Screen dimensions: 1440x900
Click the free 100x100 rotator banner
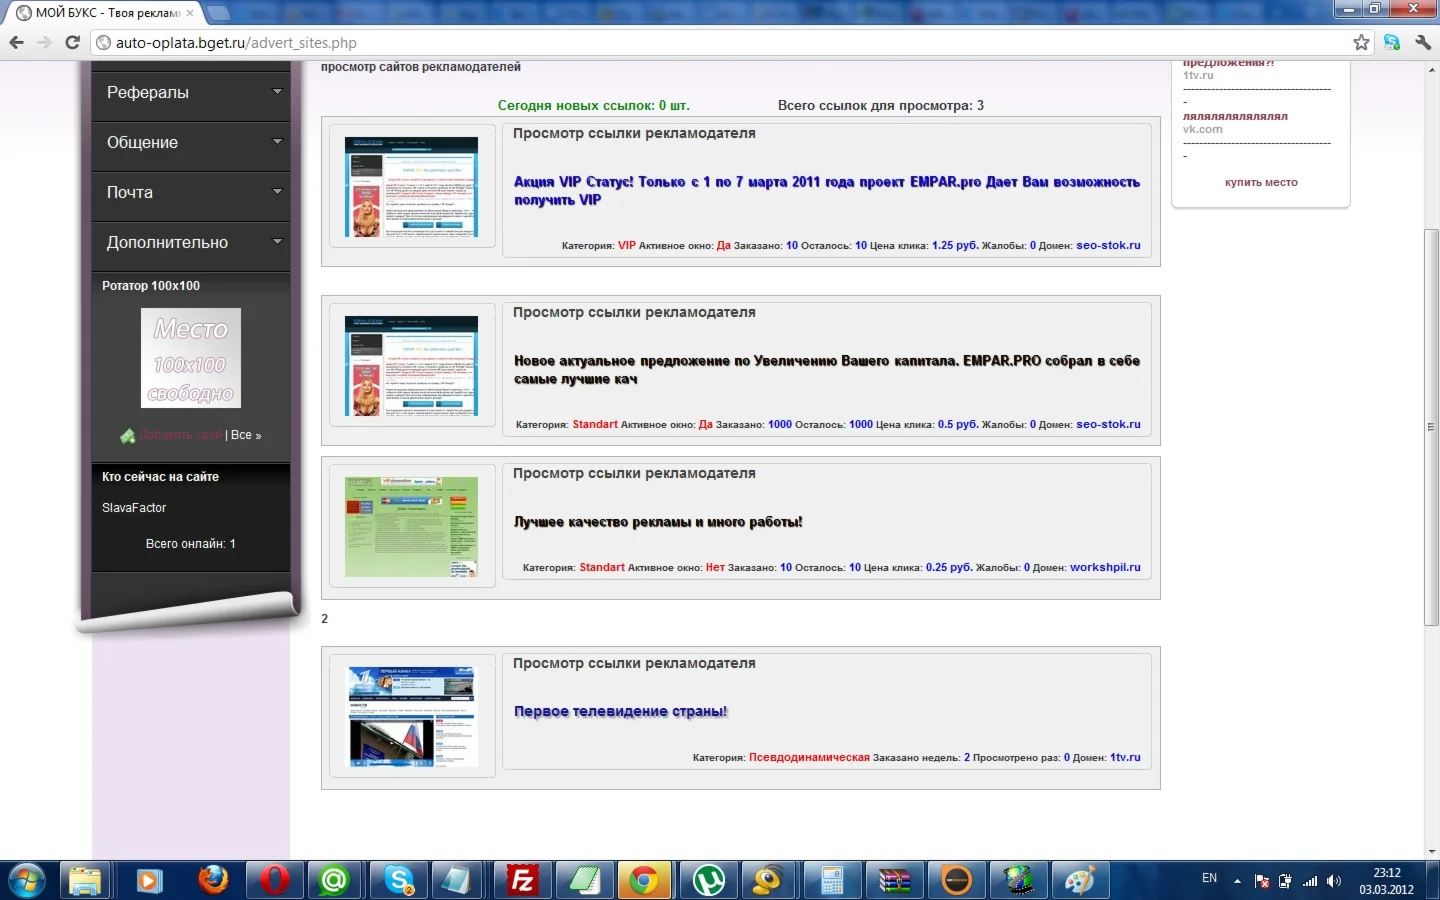(190, 358)
